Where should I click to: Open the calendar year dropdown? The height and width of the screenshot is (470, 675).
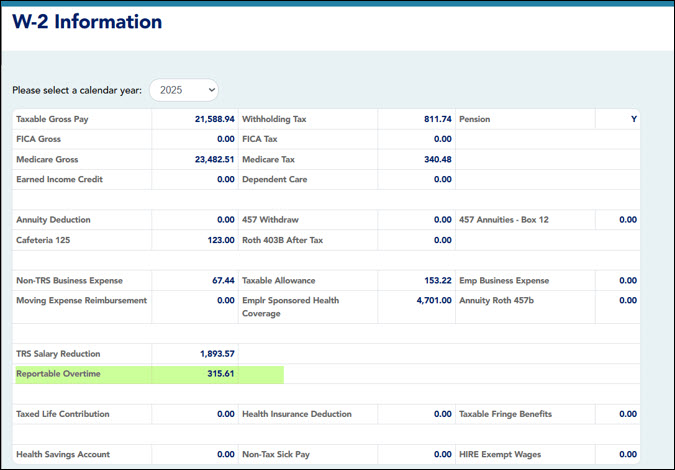coord(184,90)
